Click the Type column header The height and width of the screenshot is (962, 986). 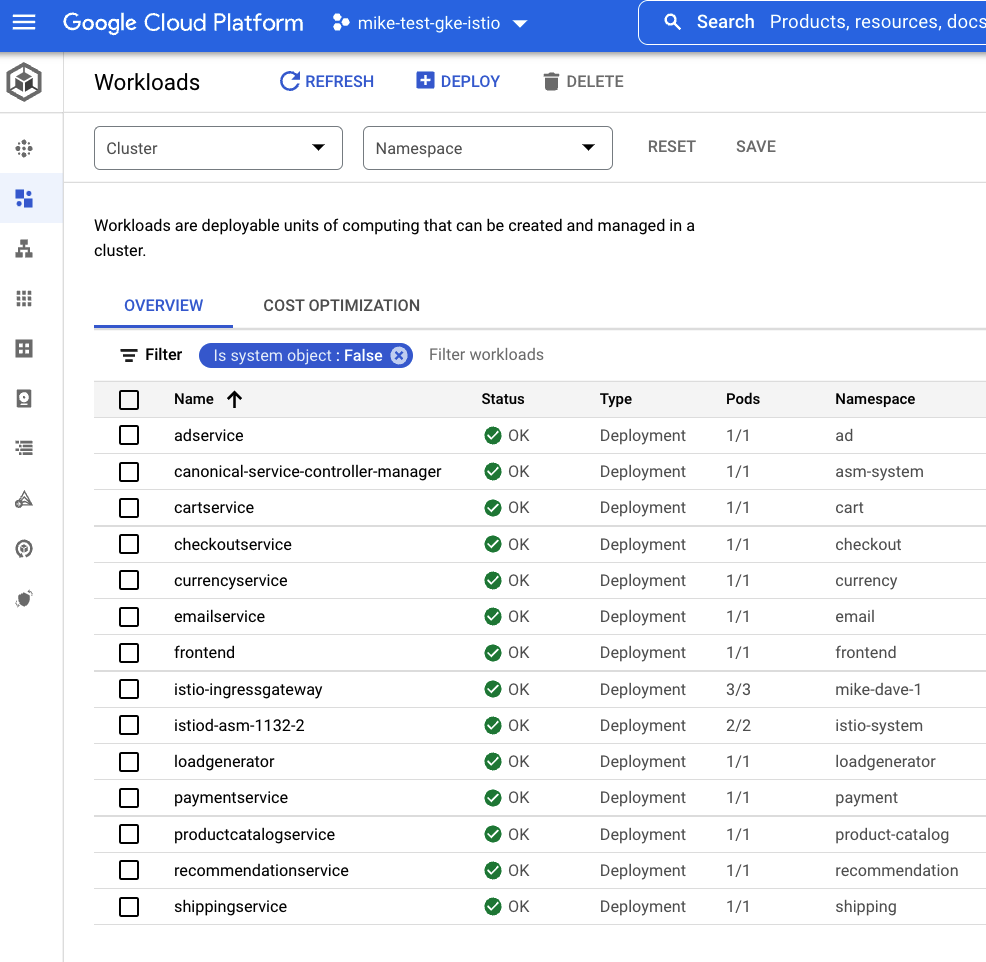point(616,399)
